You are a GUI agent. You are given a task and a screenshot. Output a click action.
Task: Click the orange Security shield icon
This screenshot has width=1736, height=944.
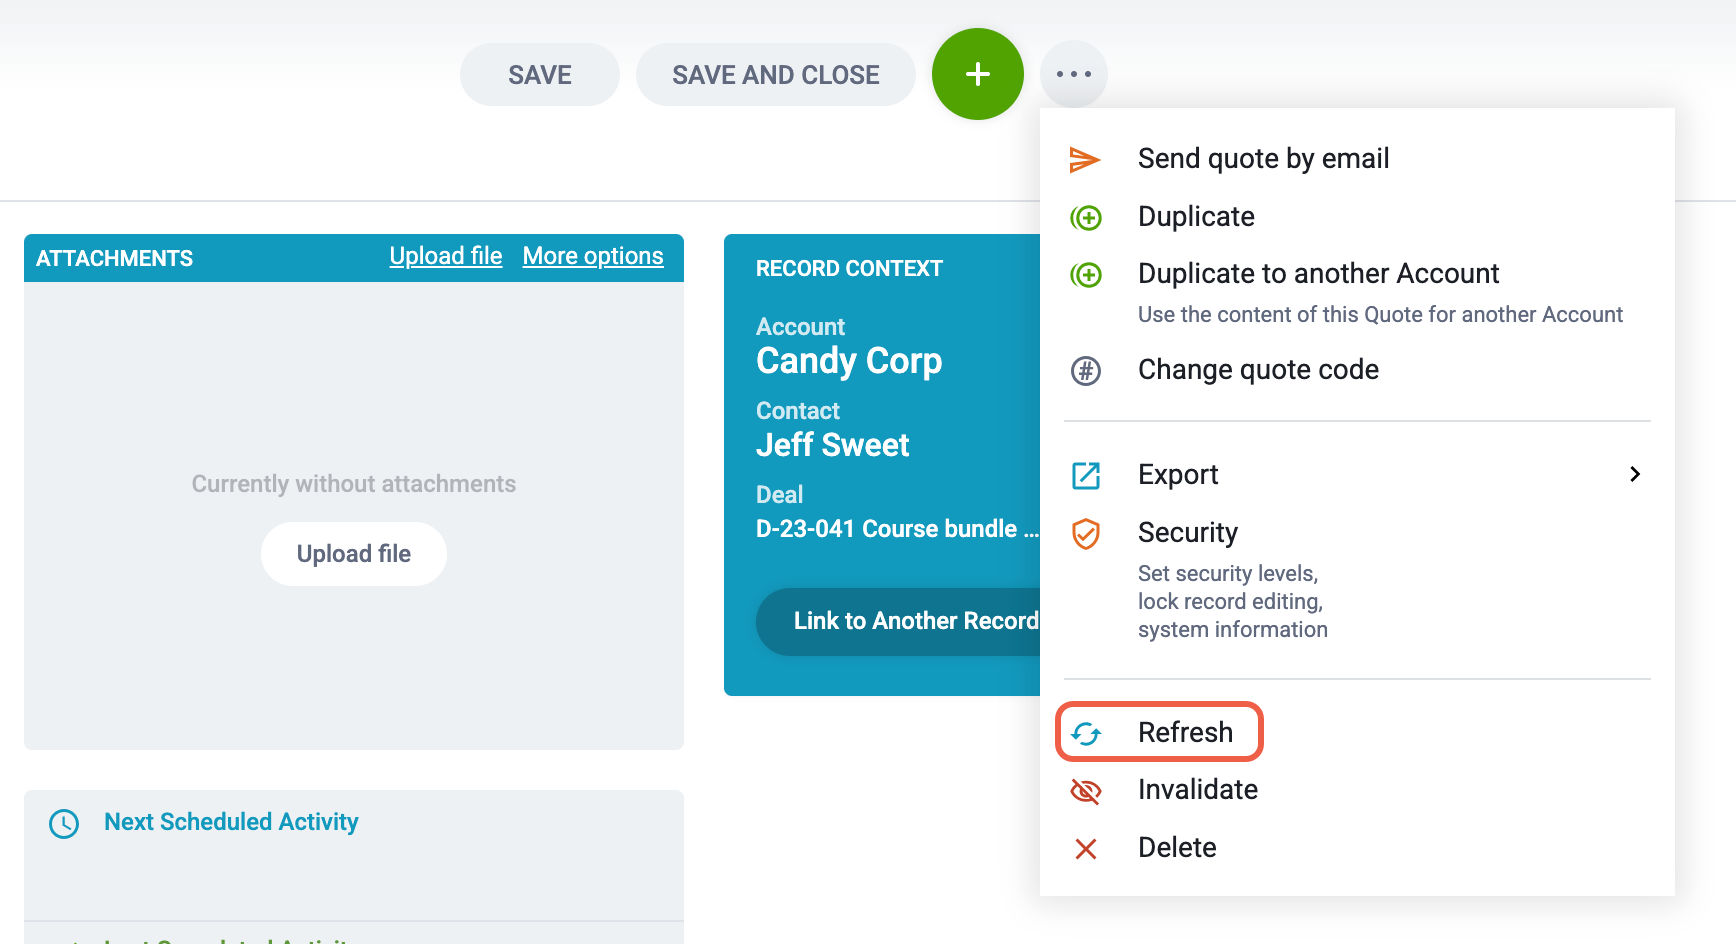(x=1086, y=534)
